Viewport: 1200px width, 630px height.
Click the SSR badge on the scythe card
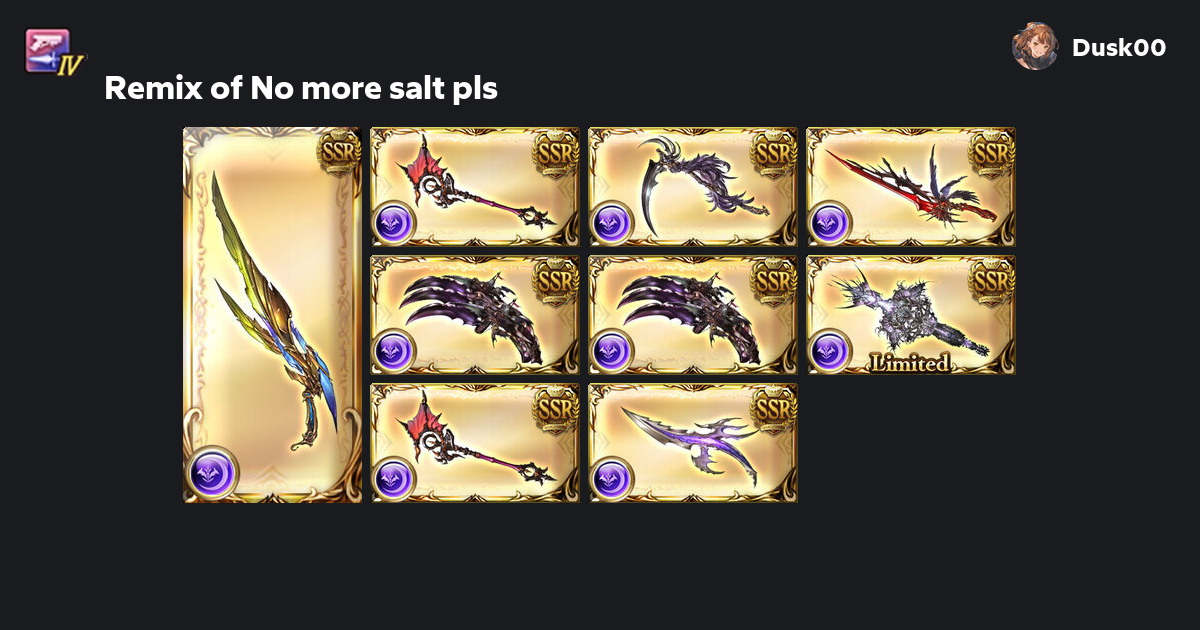775,152
